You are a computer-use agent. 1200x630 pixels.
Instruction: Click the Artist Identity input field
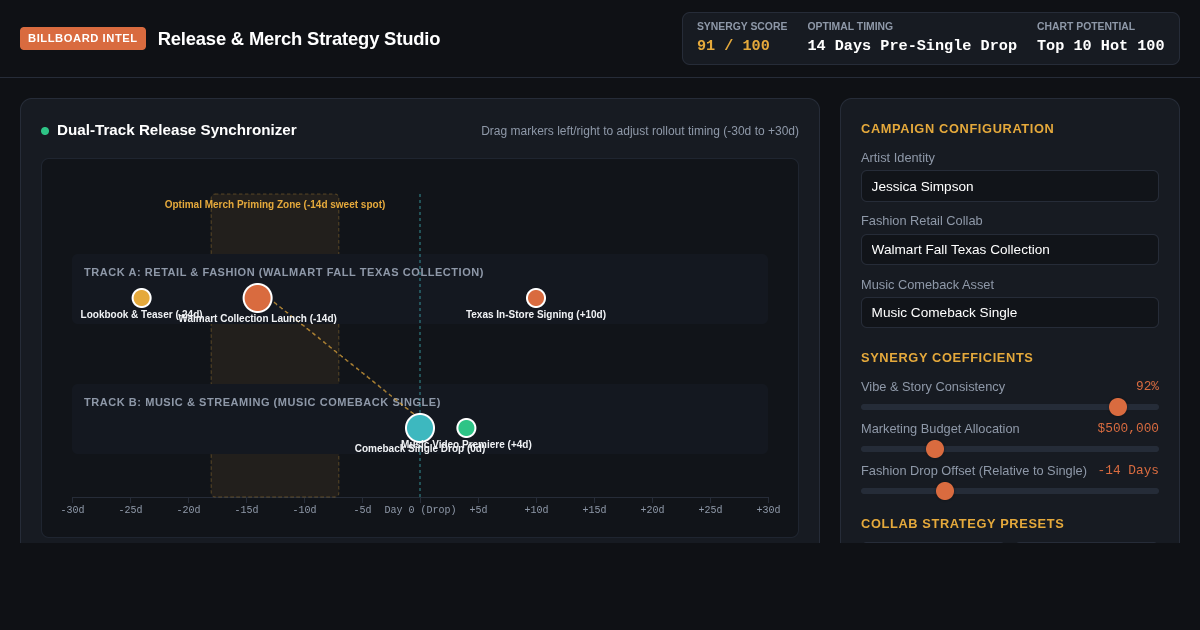click(1010, 186)
